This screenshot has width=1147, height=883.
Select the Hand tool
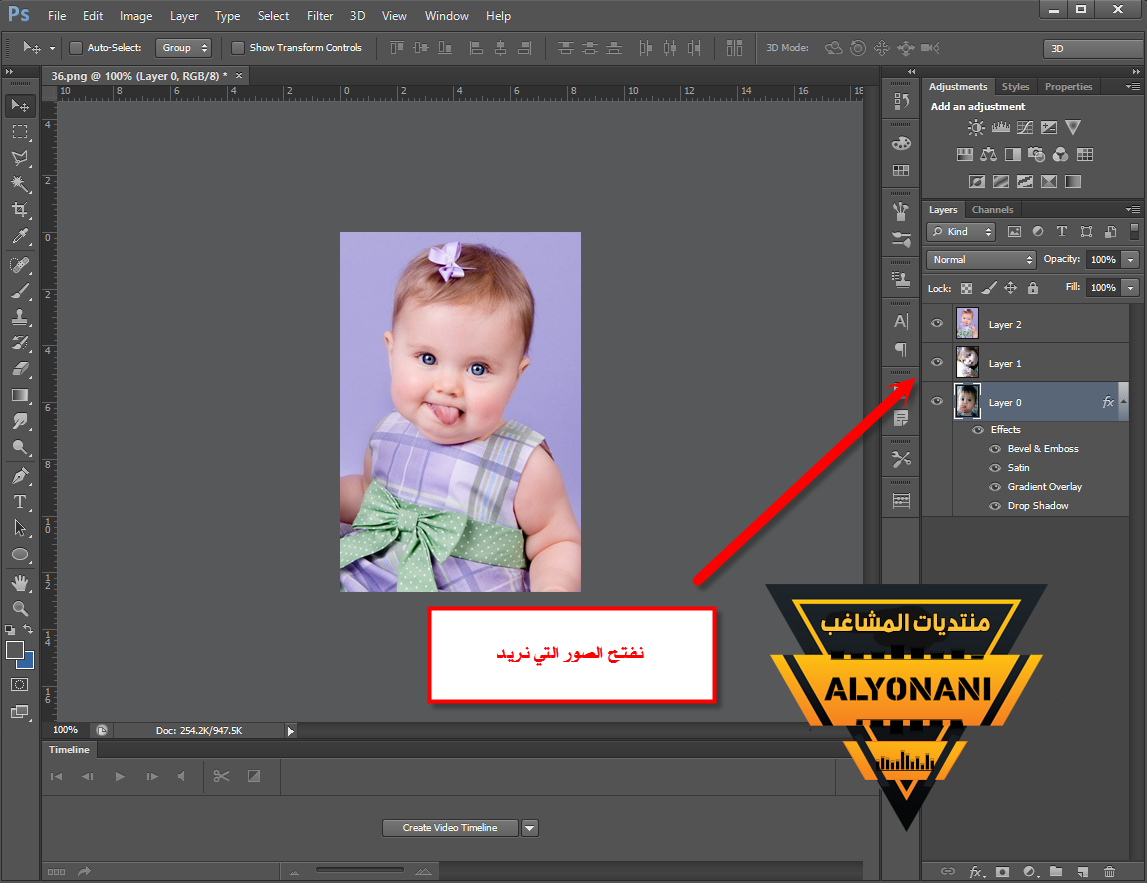(x=20, y=582)
